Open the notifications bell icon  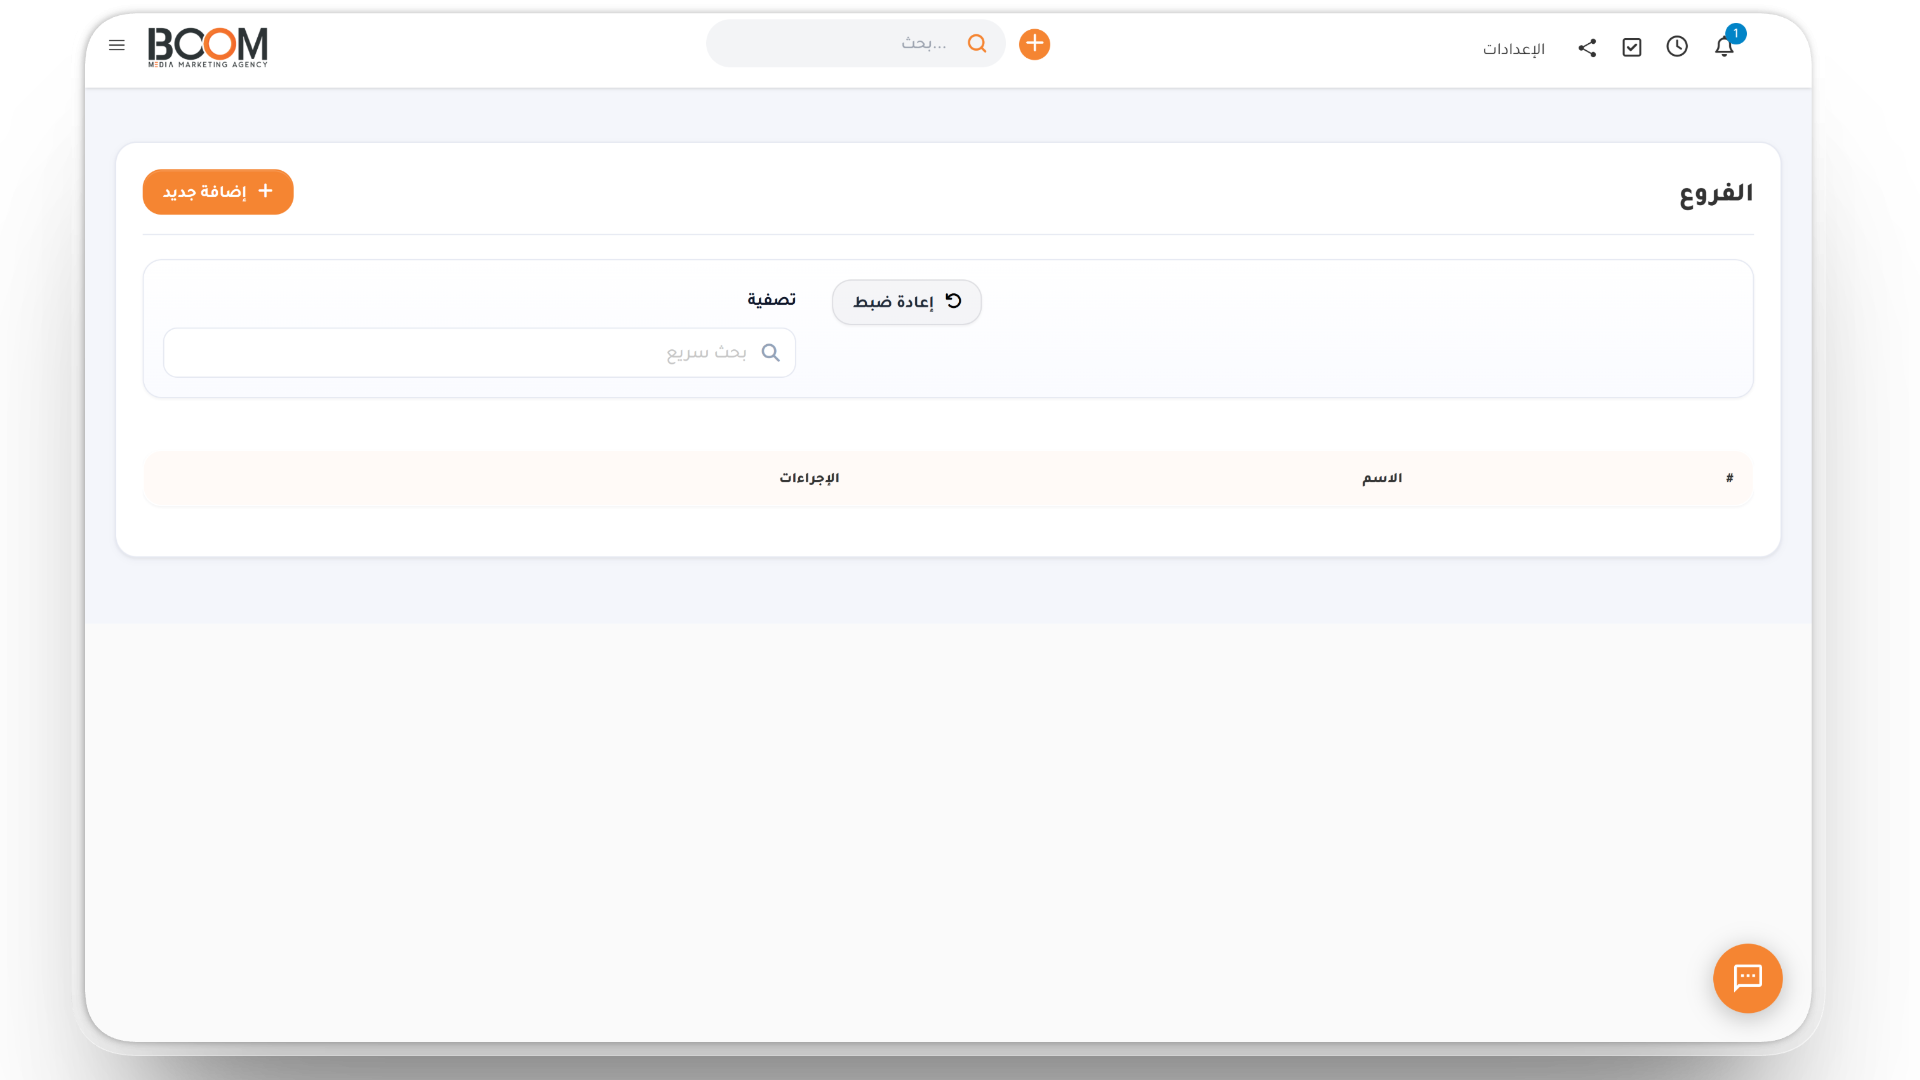[1724, 46]
